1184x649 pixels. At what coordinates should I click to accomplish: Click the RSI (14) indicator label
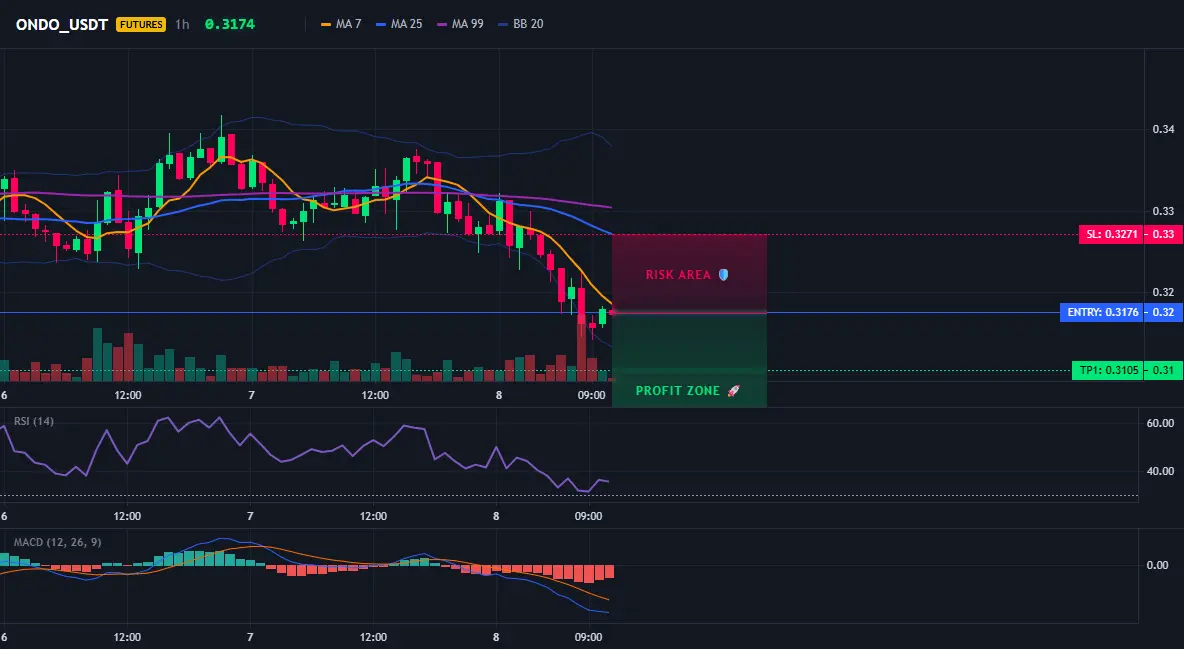pos(34,421)
